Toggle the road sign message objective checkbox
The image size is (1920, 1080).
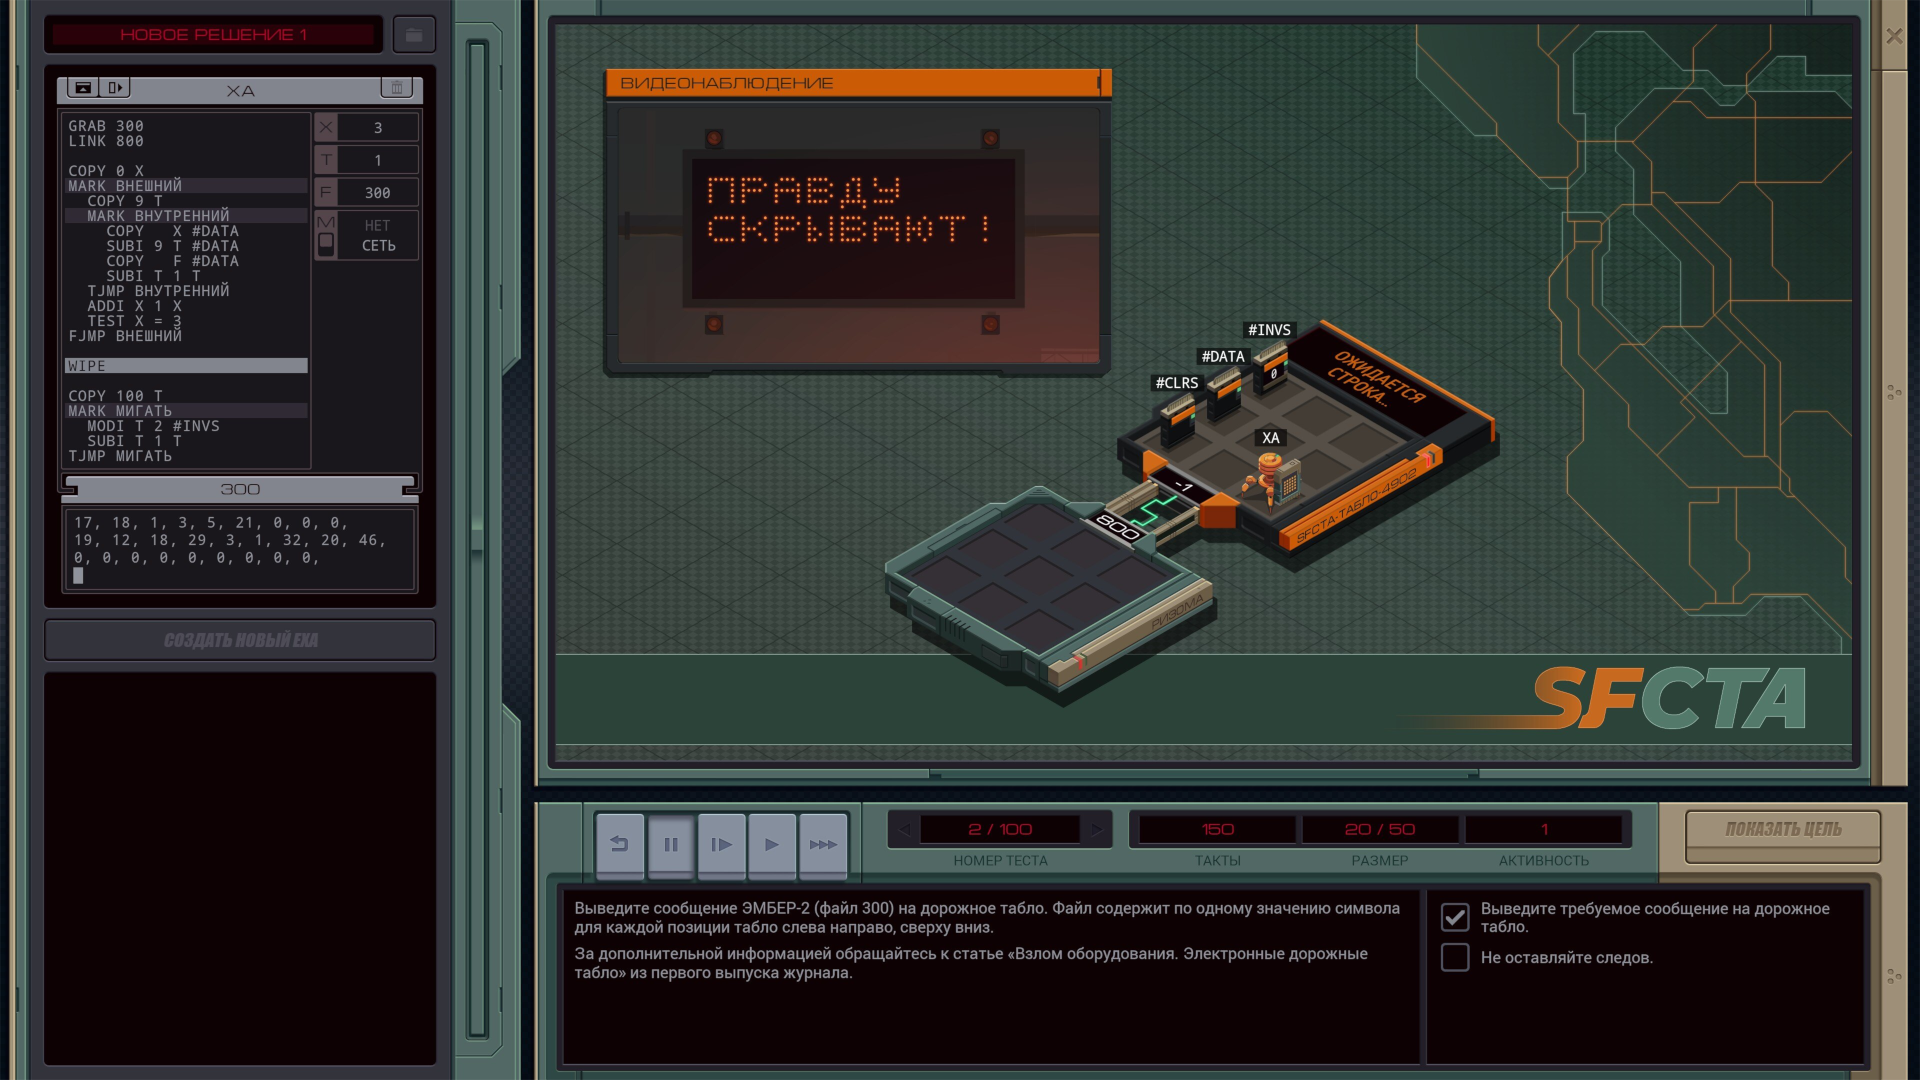(x=1455, y=917)
